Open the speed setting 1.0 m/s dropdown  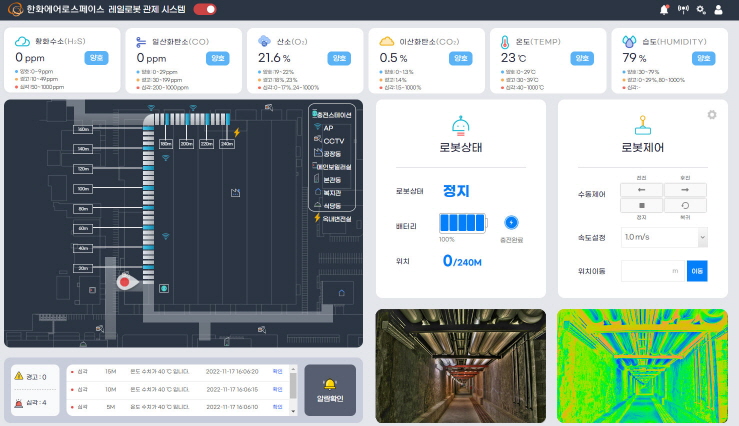point(664,237)
